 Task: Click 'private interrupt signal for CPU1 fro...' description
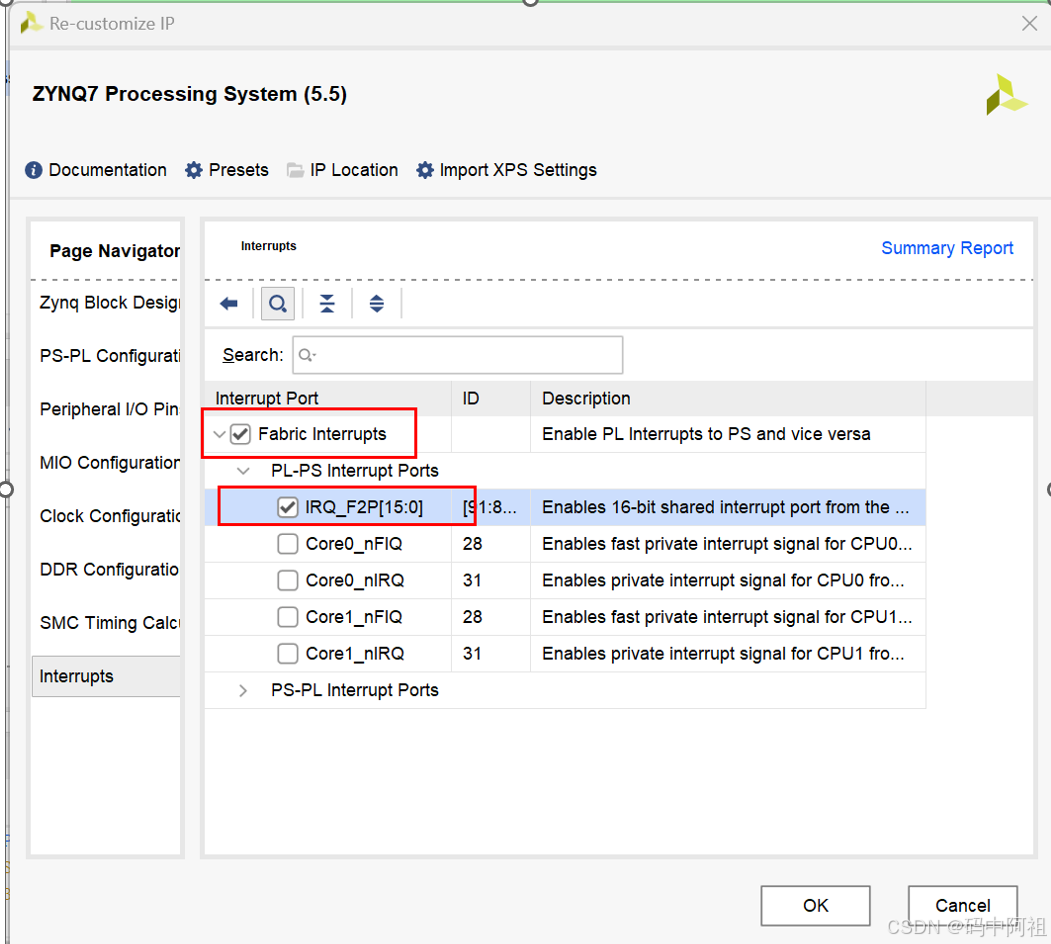point(723,654)
